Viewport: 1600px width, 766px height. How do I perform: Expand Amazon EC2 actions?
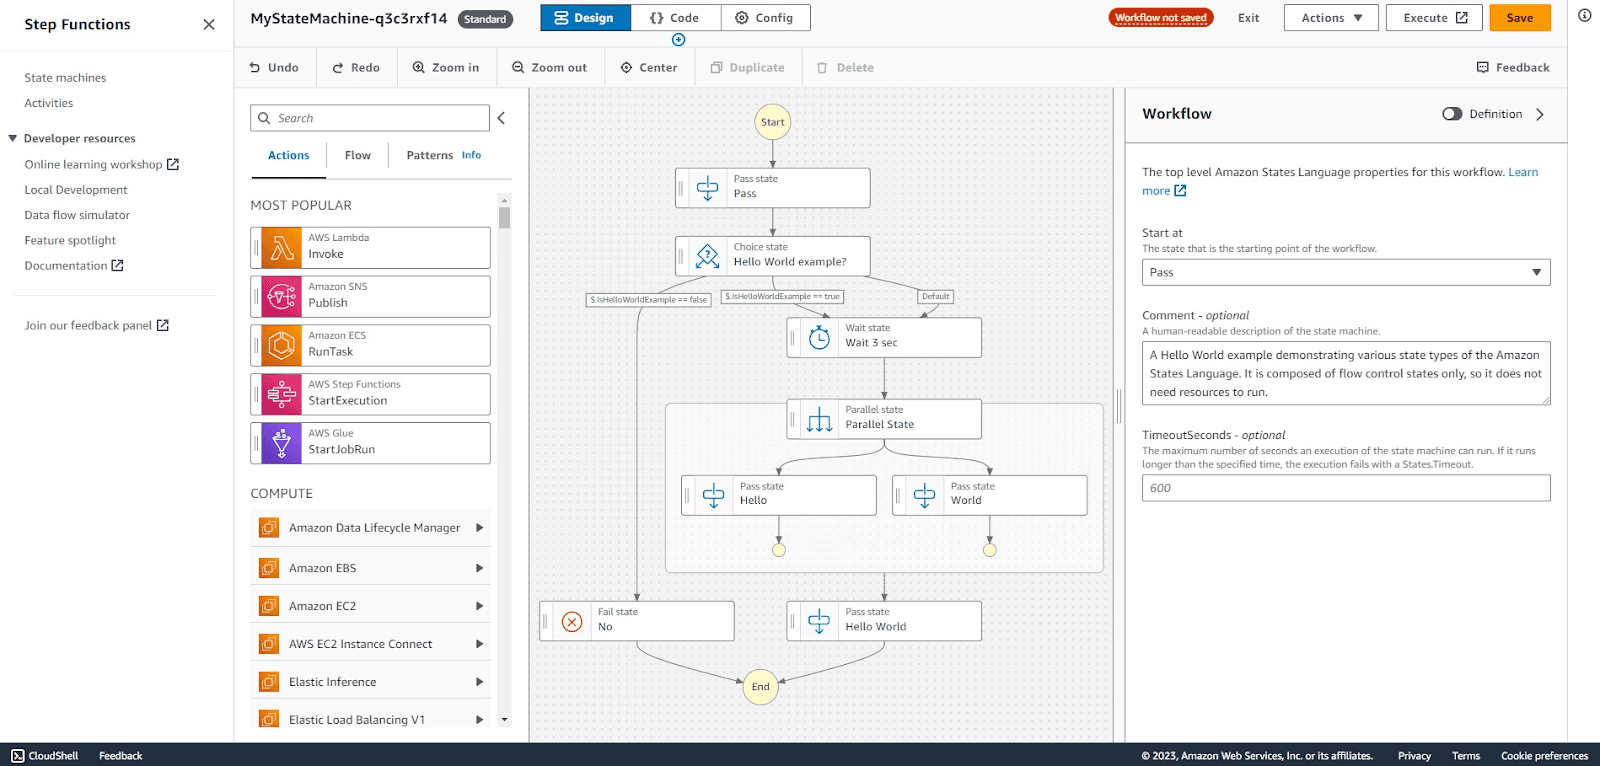click(479, 606)
